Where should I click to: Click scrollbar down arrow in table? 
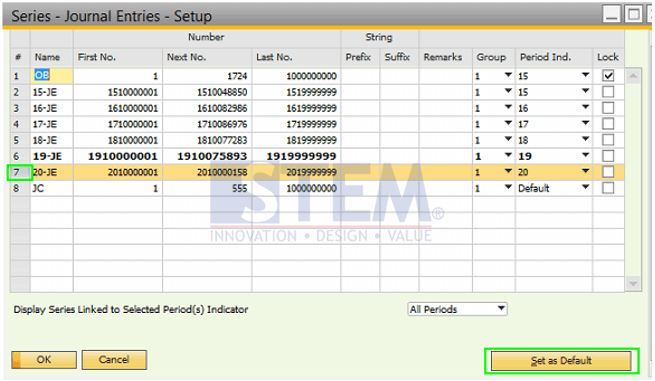(x=633, y=284)
